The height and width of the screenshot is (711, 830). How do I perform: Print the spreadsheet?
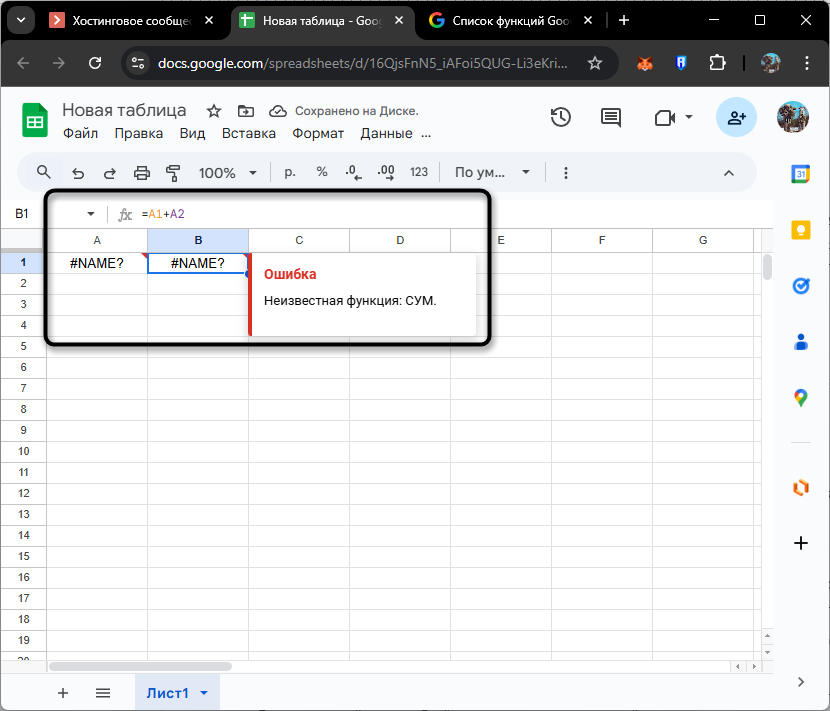(141, 173)
